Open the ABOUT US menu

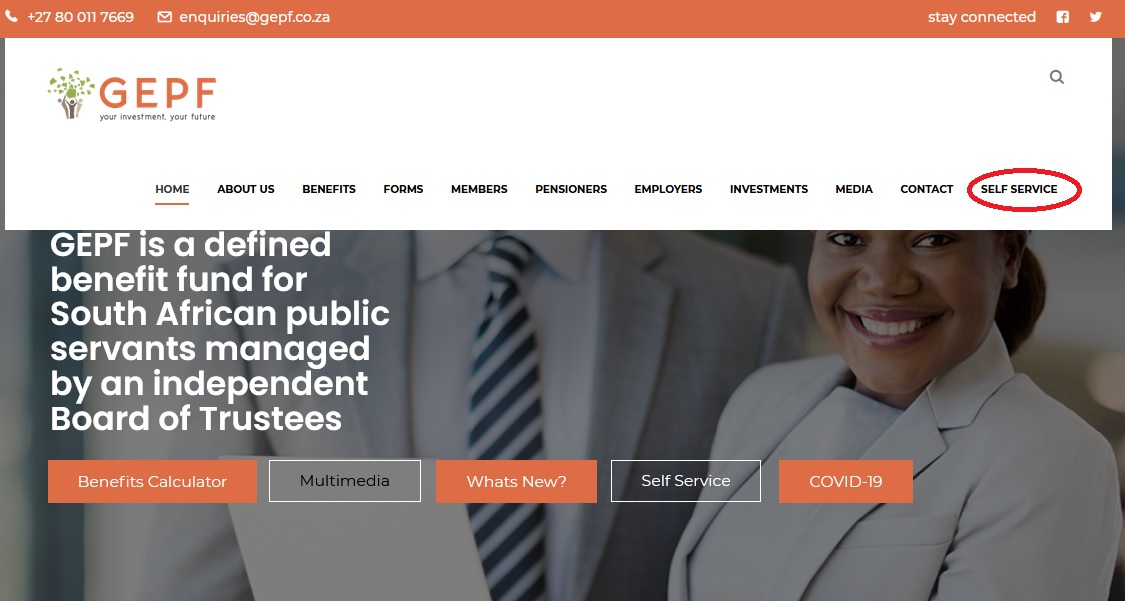pyautogui.click(x=246, y=189)
